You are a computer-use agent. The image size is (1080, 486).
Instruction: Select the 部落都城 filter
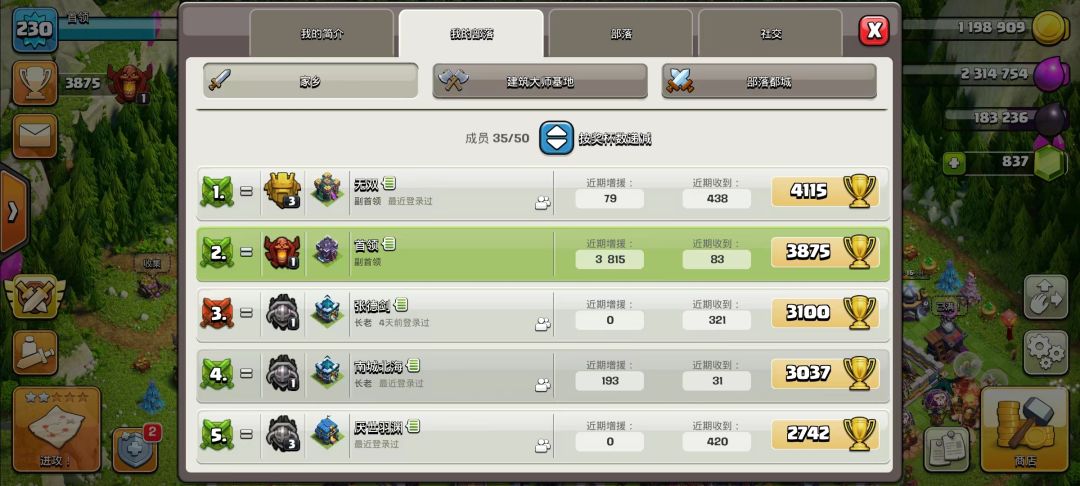tap(769, 81)
